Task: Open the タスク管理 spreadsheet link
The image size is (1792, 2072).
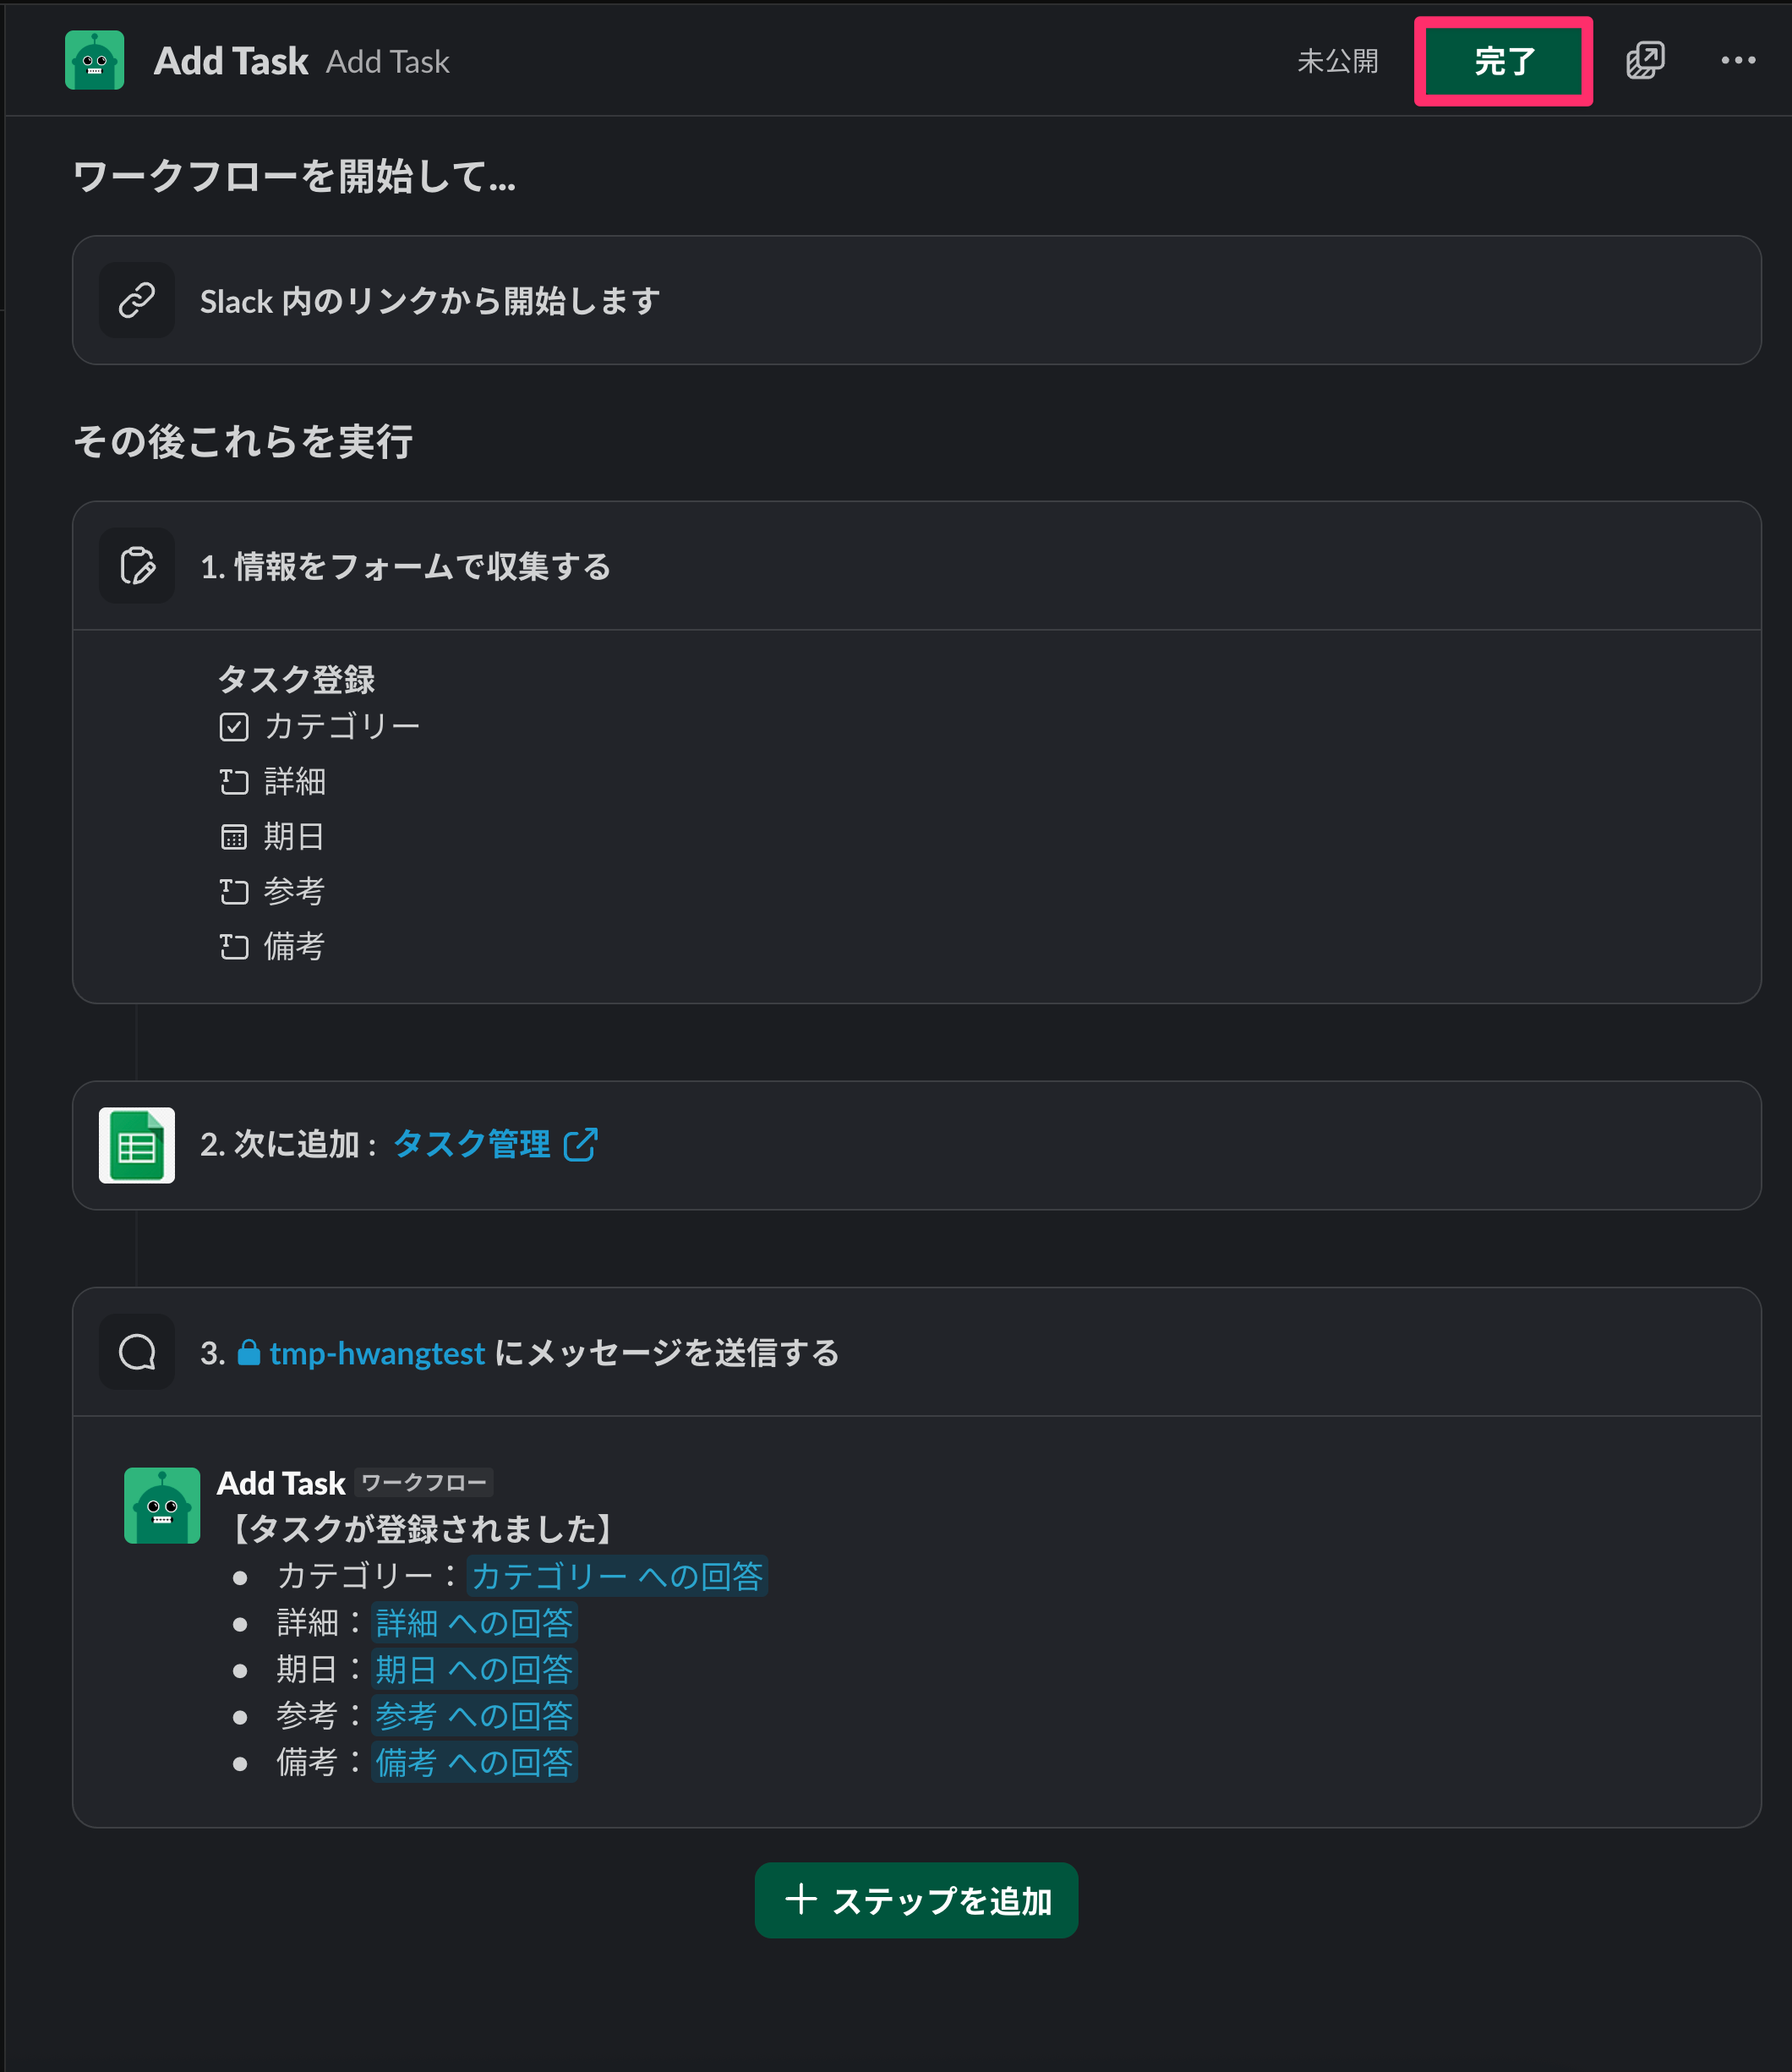Action: [x=472, y=1144]
